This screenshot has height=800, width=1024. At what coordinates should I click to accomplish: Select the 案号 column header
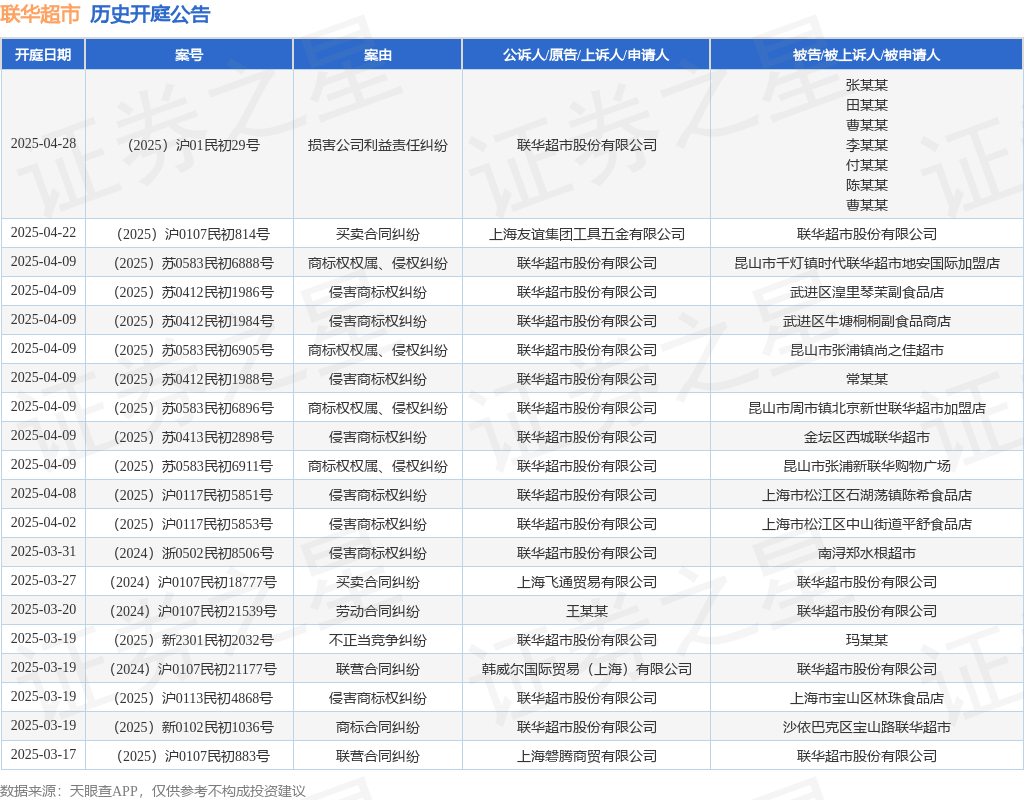189,55
